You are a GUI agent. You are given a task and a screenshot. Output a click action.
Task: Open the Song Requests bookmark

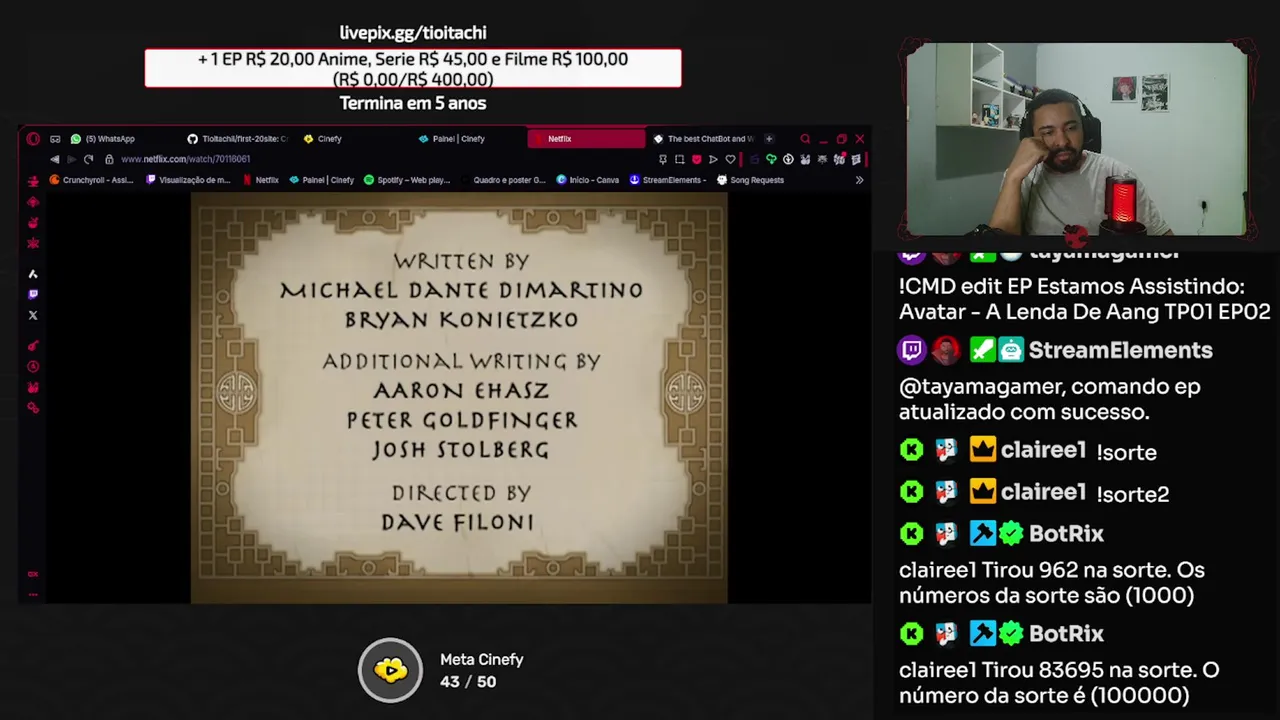click(x=750, y=180)
